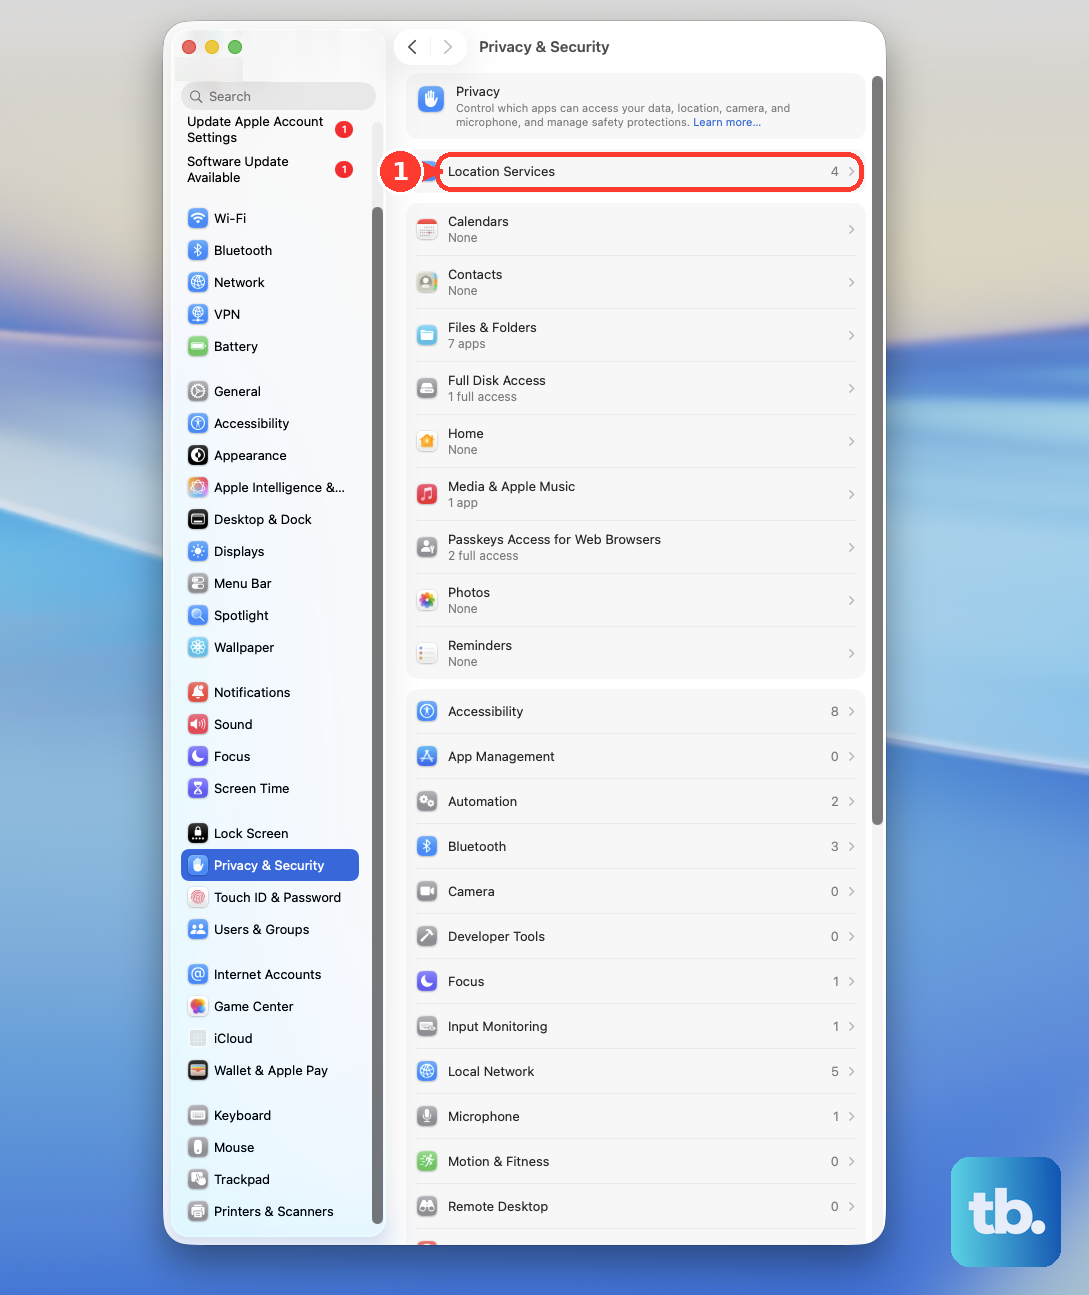Click the Search field
The image size is (1089, 1295).
click(278, 96)
